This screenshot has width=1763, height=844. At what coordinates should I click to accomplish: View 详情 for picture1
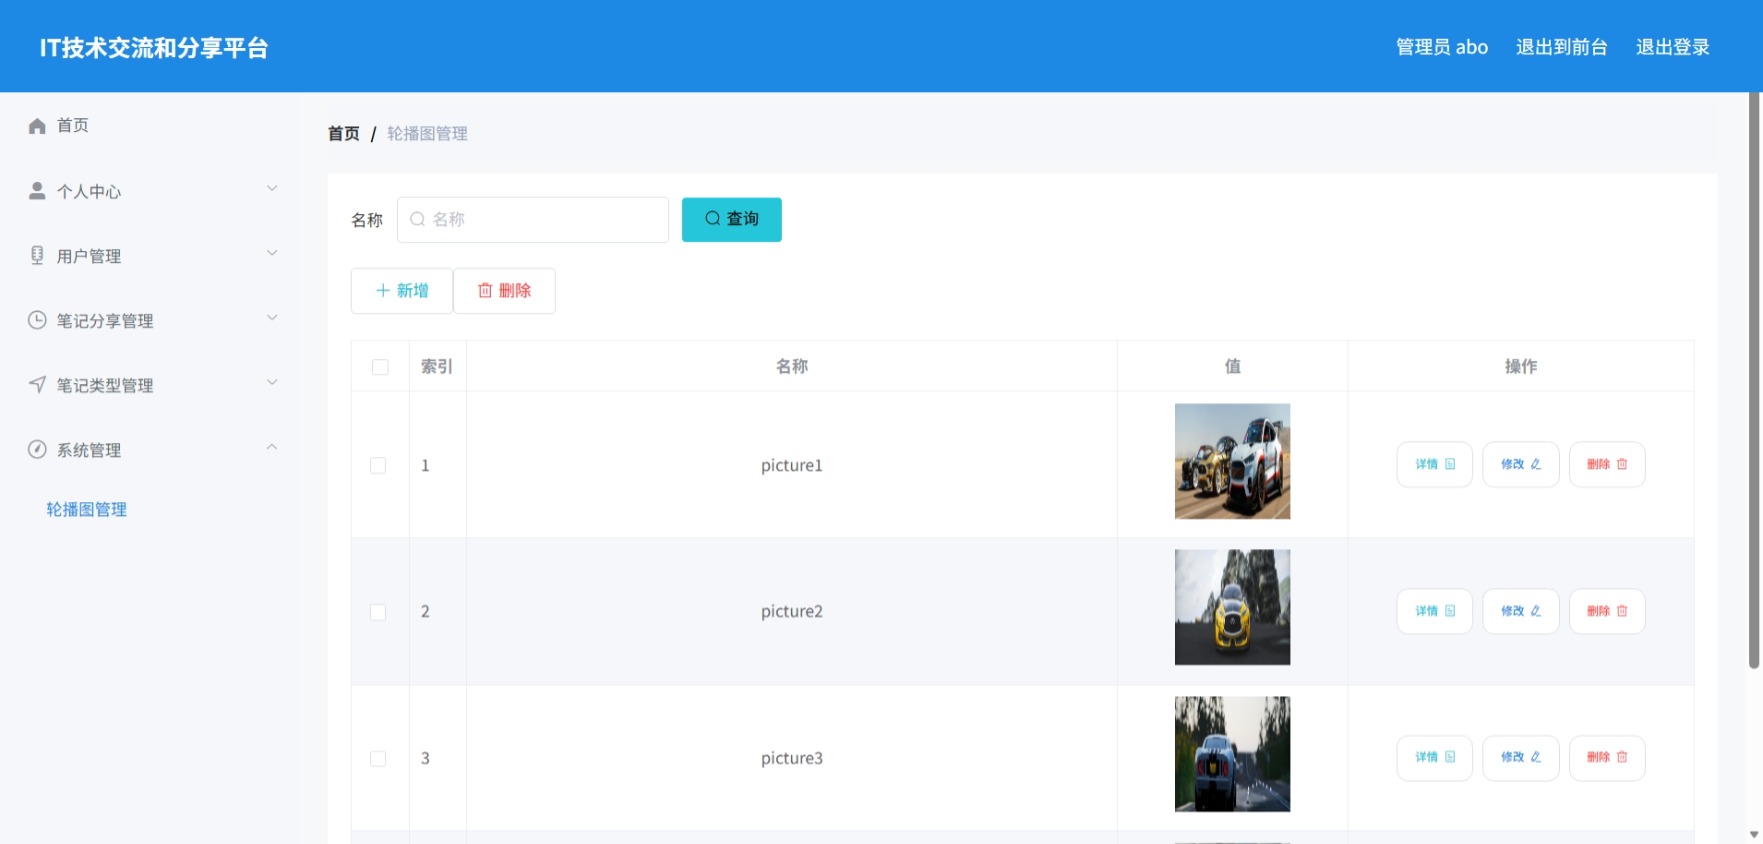pyautogui.click(x=1435, y=464)
